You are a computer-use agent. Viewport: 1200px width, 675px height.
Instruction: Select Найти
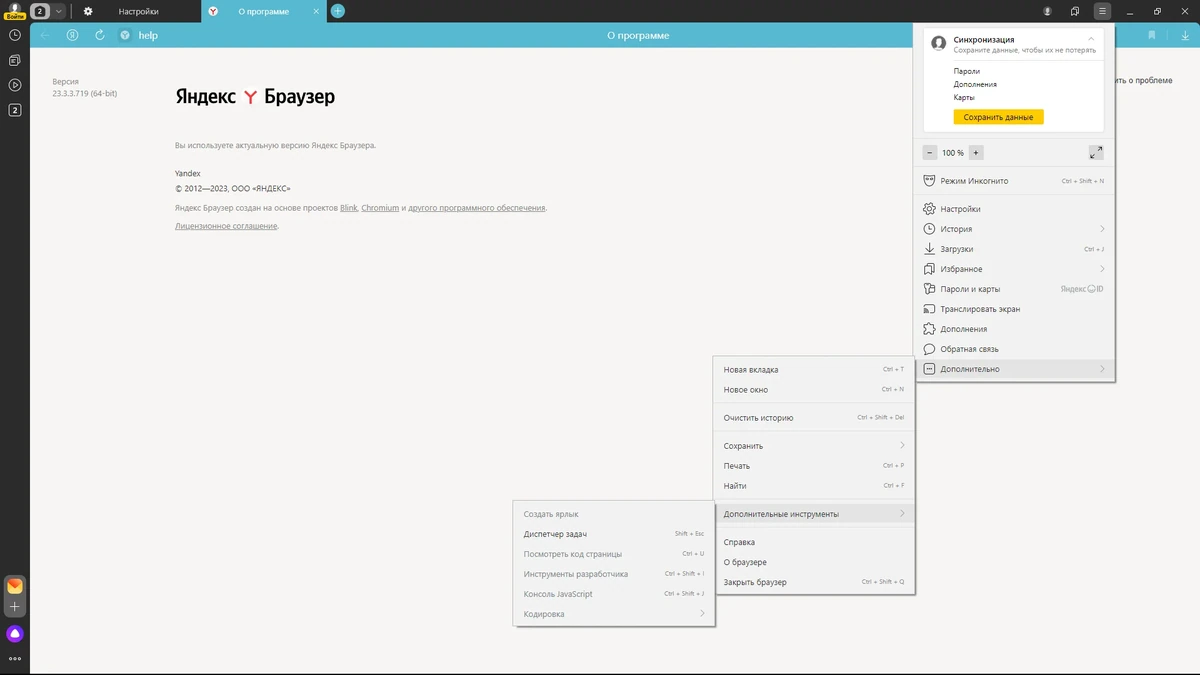[814, 486]
